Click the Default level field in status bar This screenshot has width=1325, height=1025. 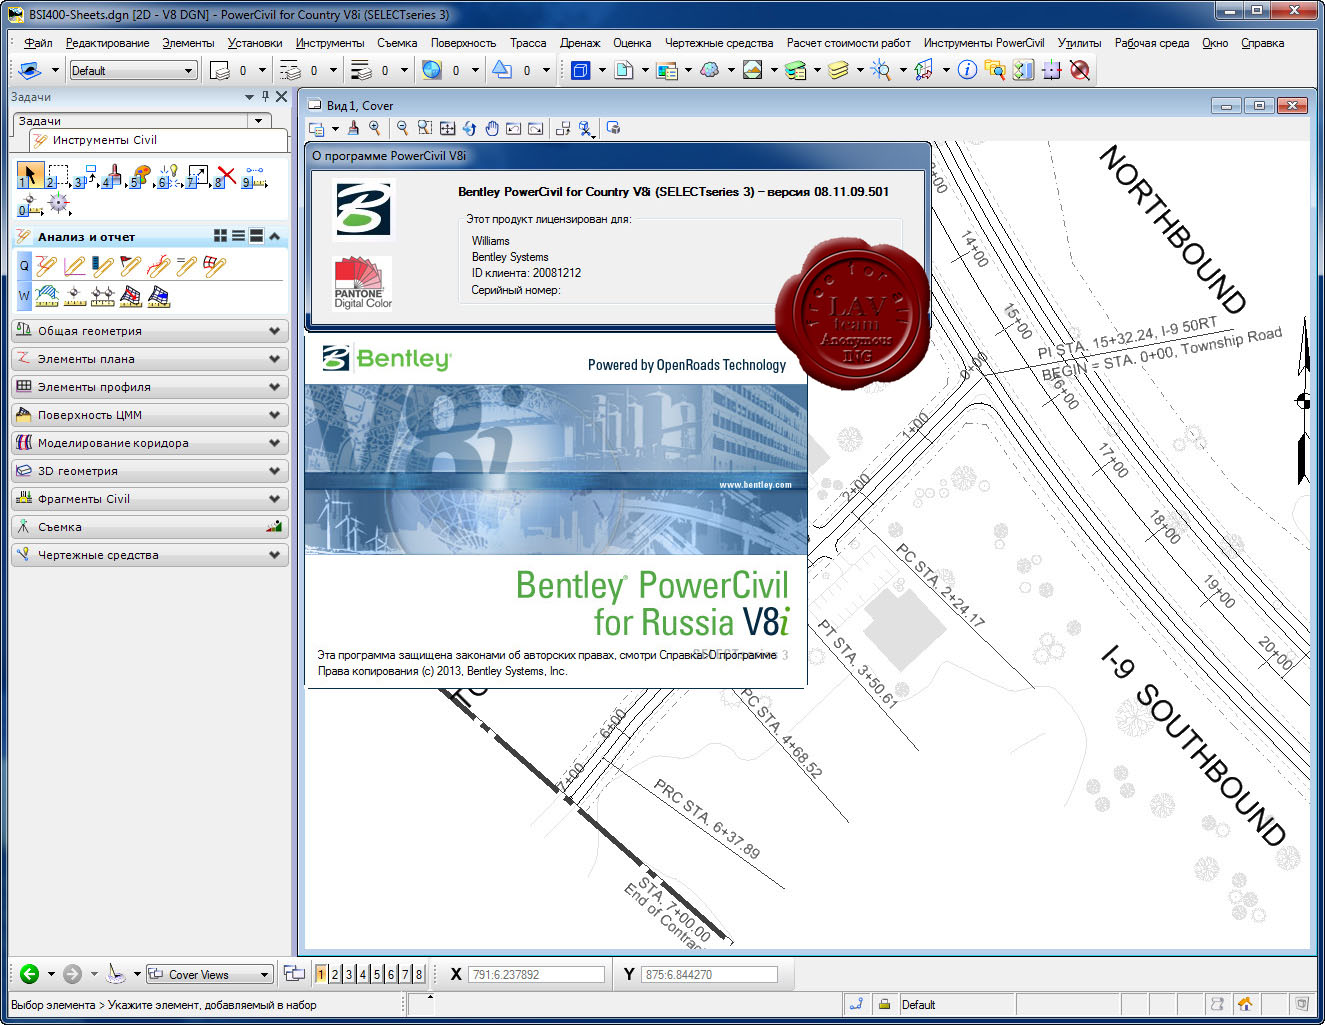click(956, 1004)
